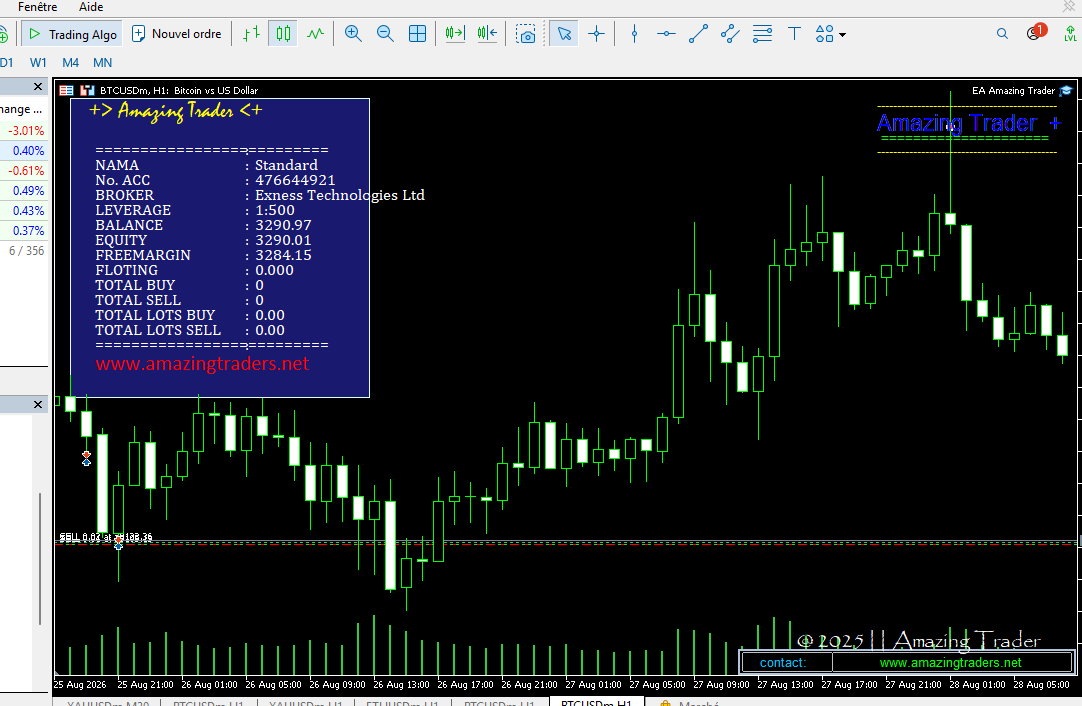The width and height of the screenshot is (1082, 706).
Task: Click the -0.61% change value
Action: pos(26,170)
